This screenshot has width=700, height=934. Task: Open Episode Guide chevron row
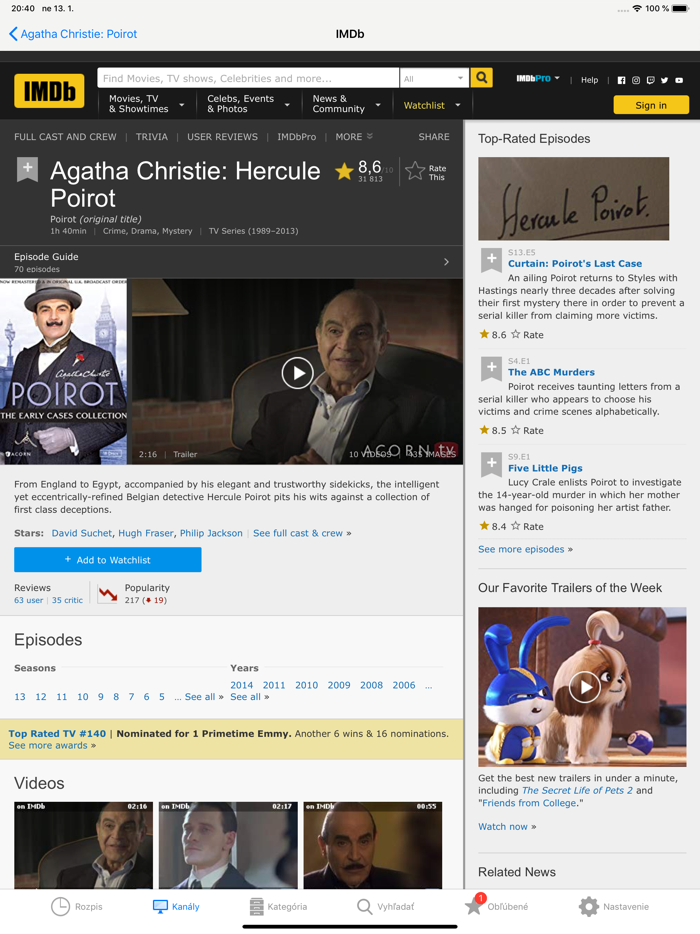[x=231, y=262]
